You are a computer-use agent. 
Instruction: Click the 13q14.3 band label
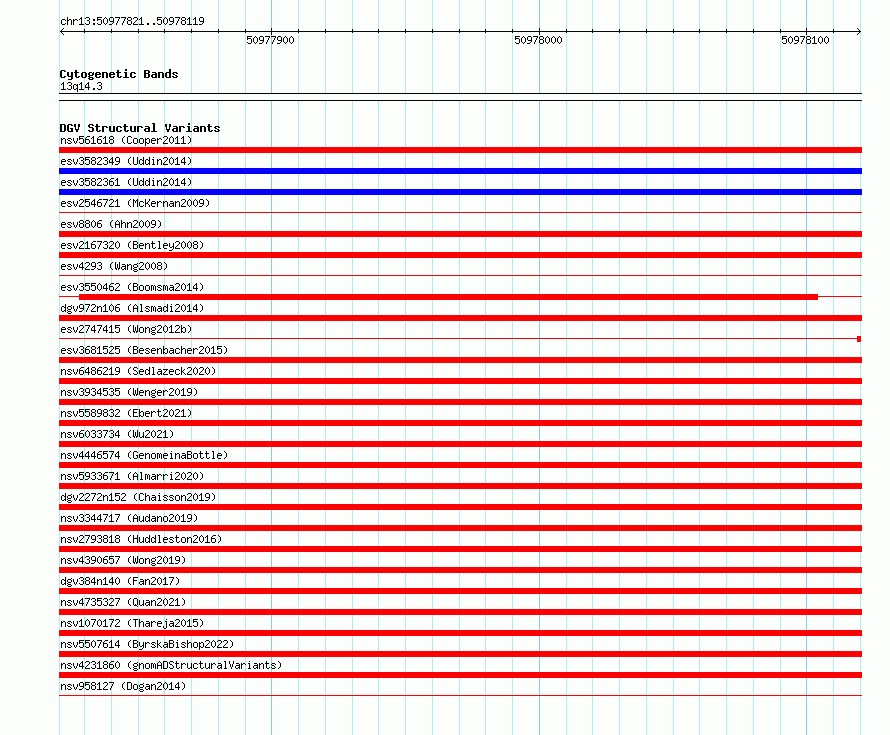tap(81, 86)
